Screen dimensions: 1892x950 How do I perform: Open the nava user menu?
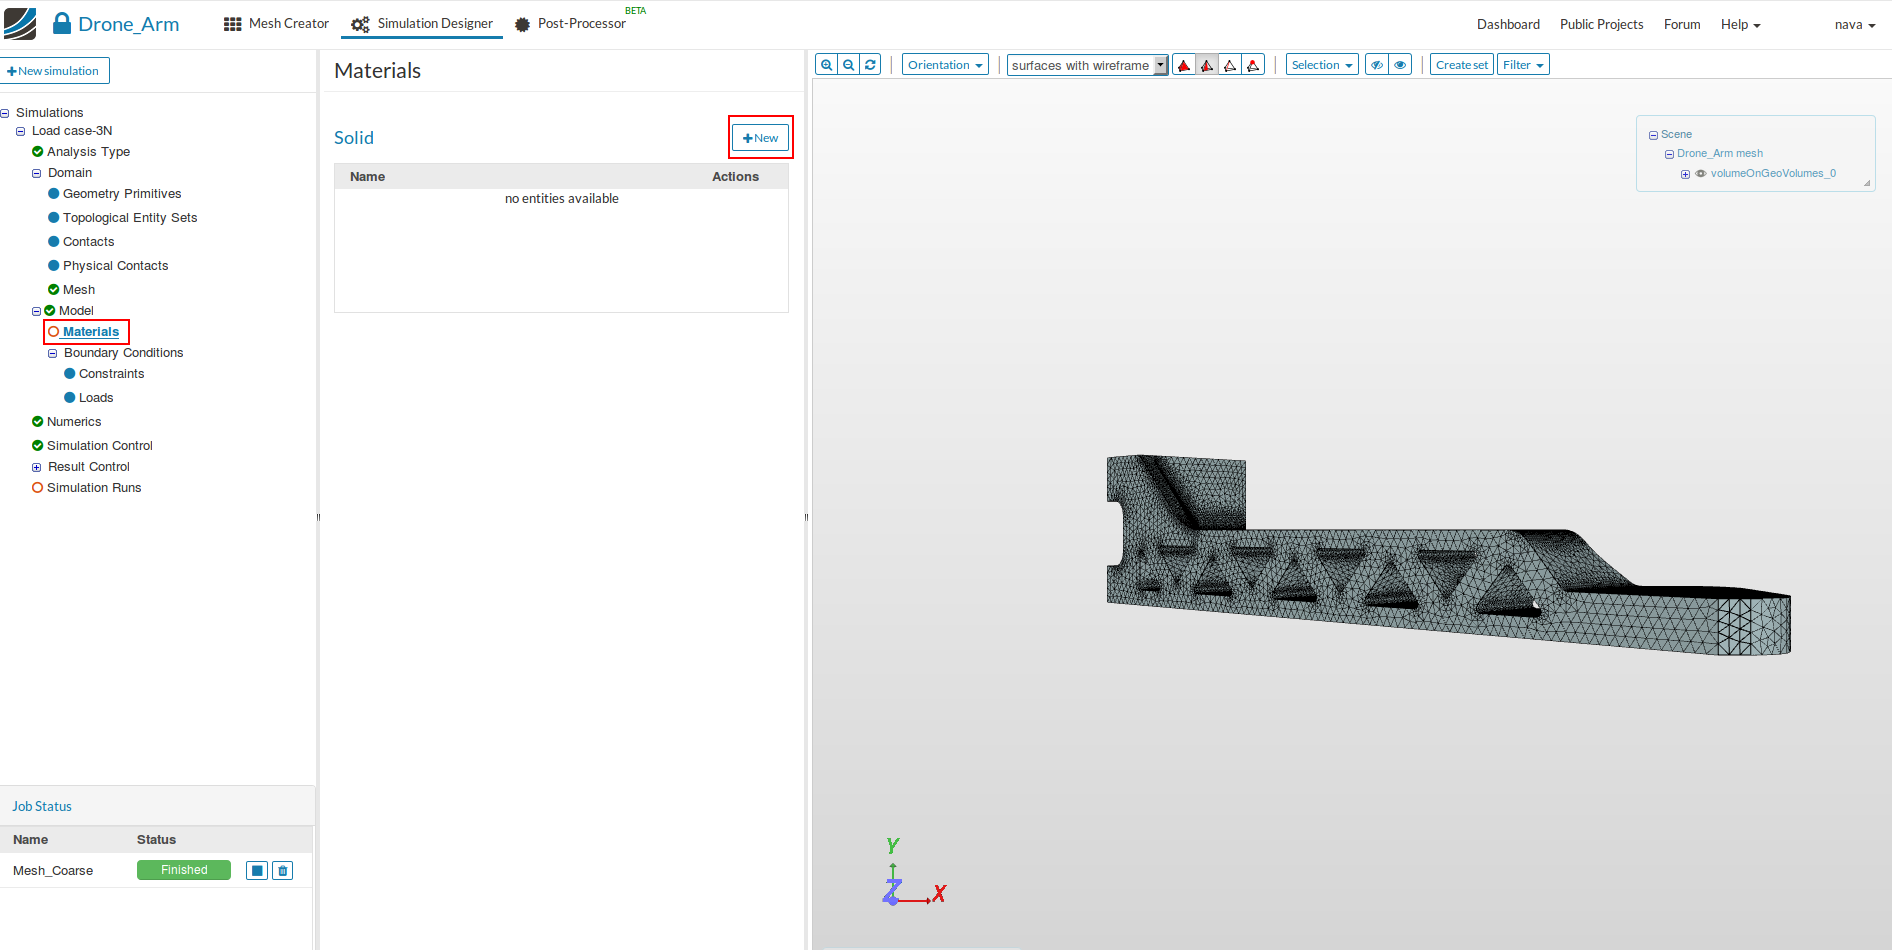pos(1855,24)
